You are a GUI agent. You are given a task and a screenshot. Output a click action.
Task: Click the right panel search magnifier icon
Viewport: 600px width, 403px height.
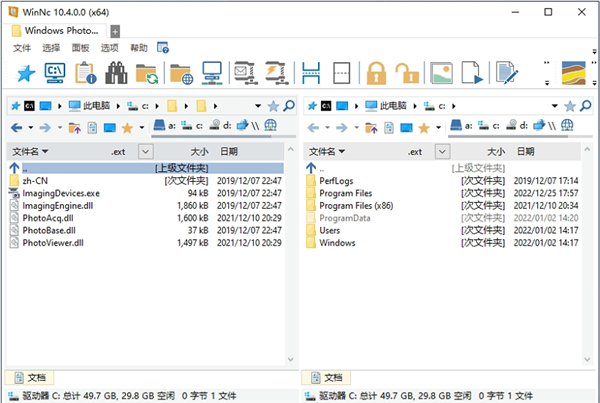click(x=586, y=106)
